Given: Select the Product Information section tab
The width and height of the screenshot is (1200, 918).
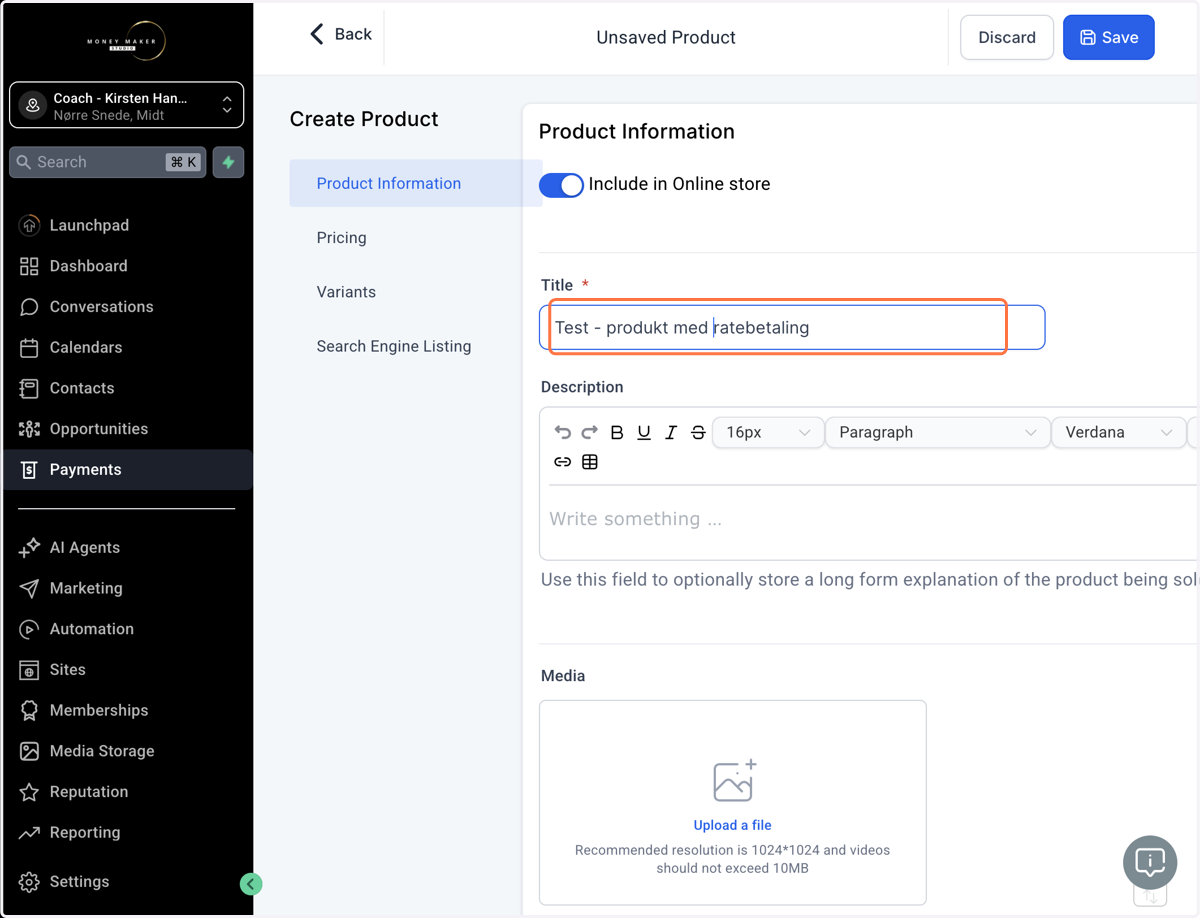Looking at the screenshot, I should pyautogui.click(x=415, y=183).
